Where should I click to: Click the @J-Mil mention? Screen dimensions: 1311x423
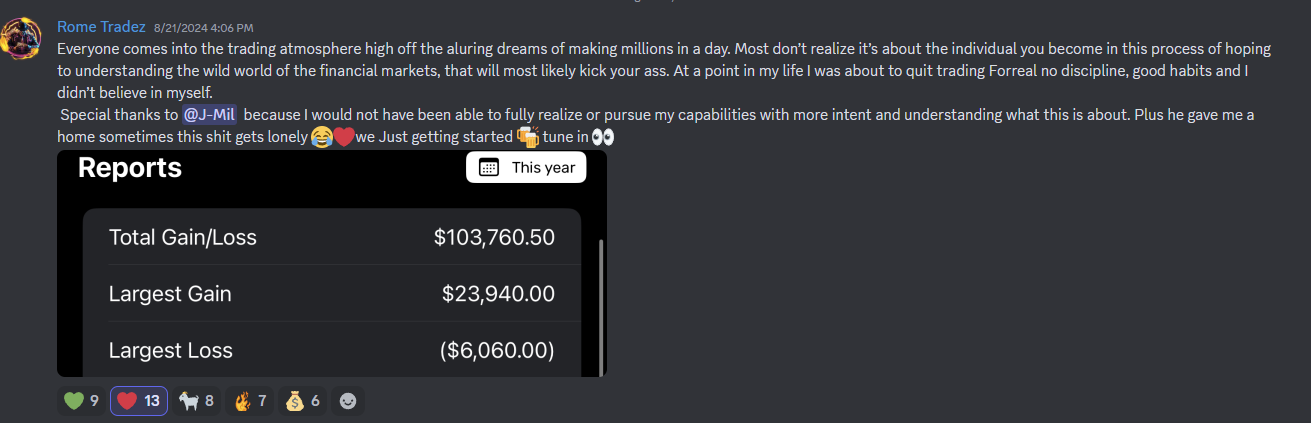[x=209, y=115]
